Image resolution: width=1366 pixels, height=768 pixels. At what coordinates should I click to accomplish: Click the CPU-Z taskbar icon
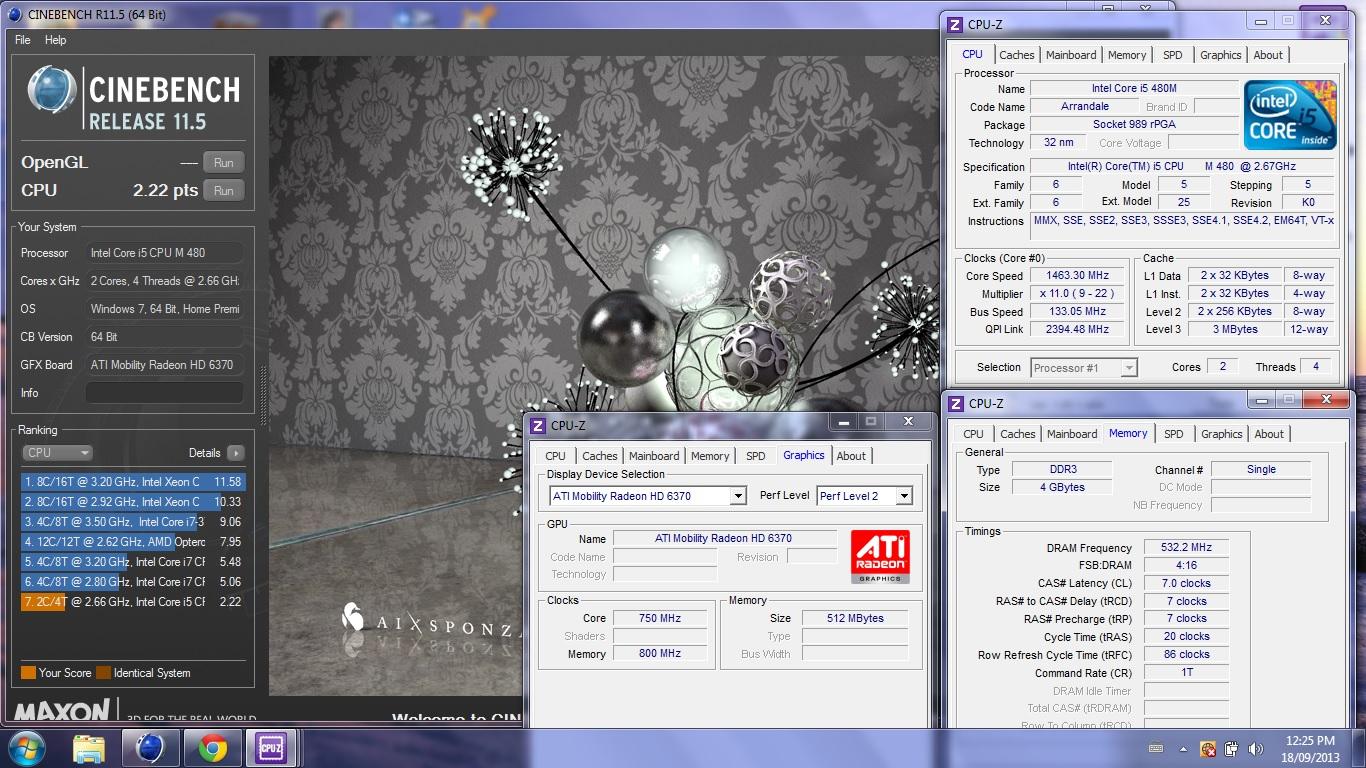270,748
